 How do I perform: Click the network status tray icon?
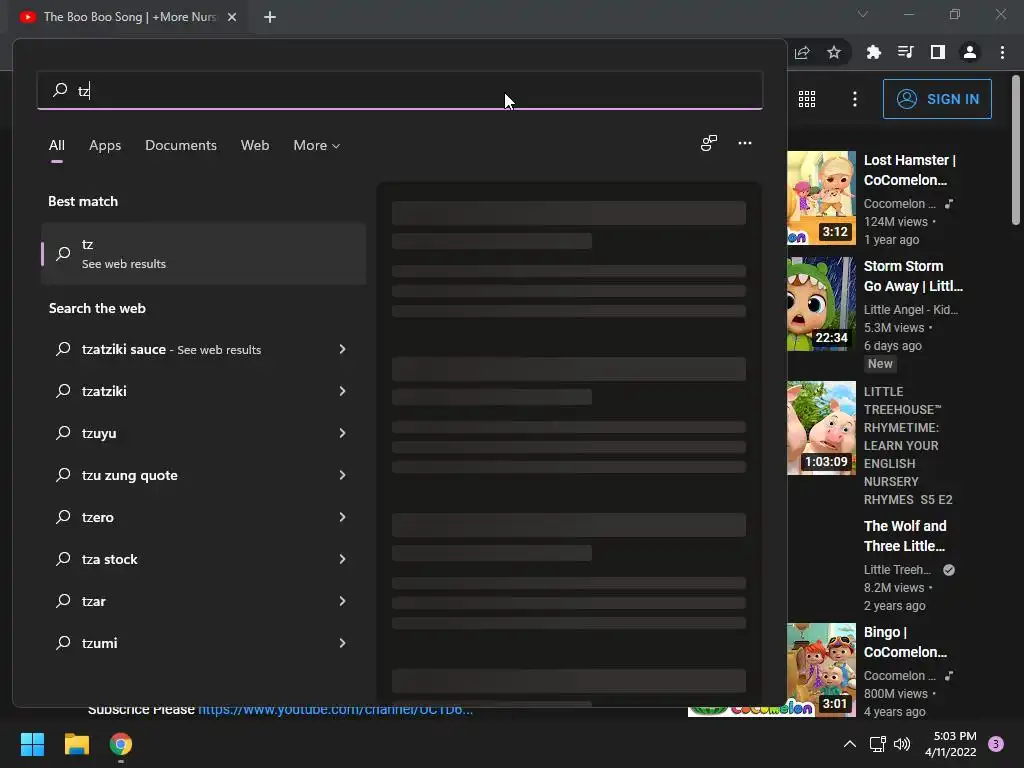click(877, 744)
